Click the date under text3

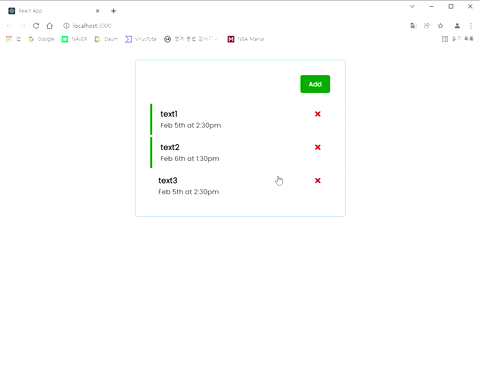[188, 192]
